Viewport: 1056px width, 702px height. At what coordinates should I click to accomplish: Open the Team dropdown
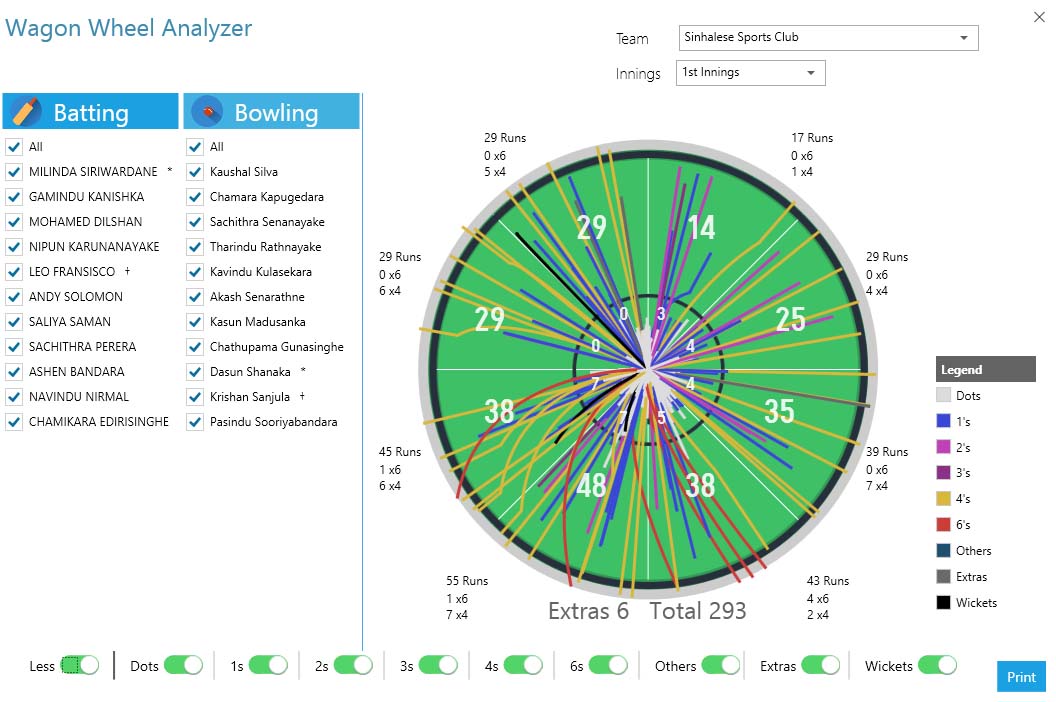[x=826, y=38]
